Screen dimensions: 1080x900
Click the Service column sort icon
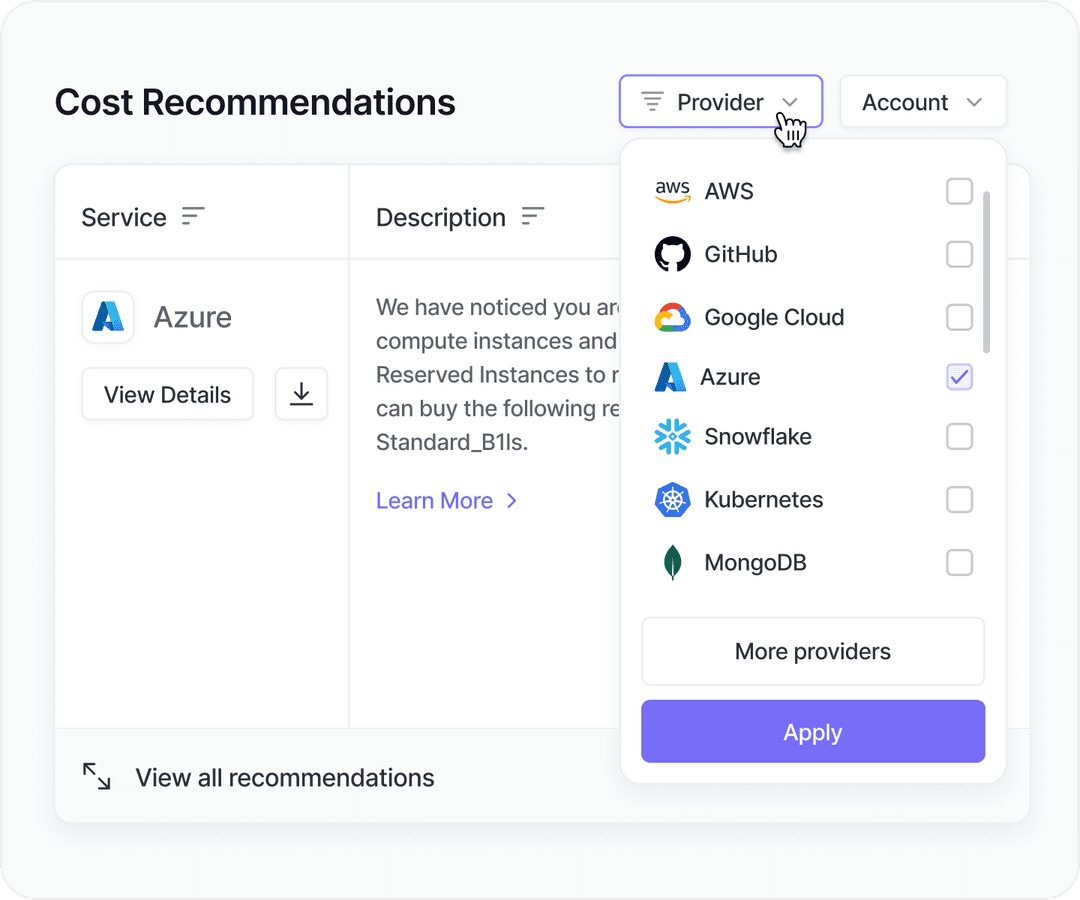193,217
